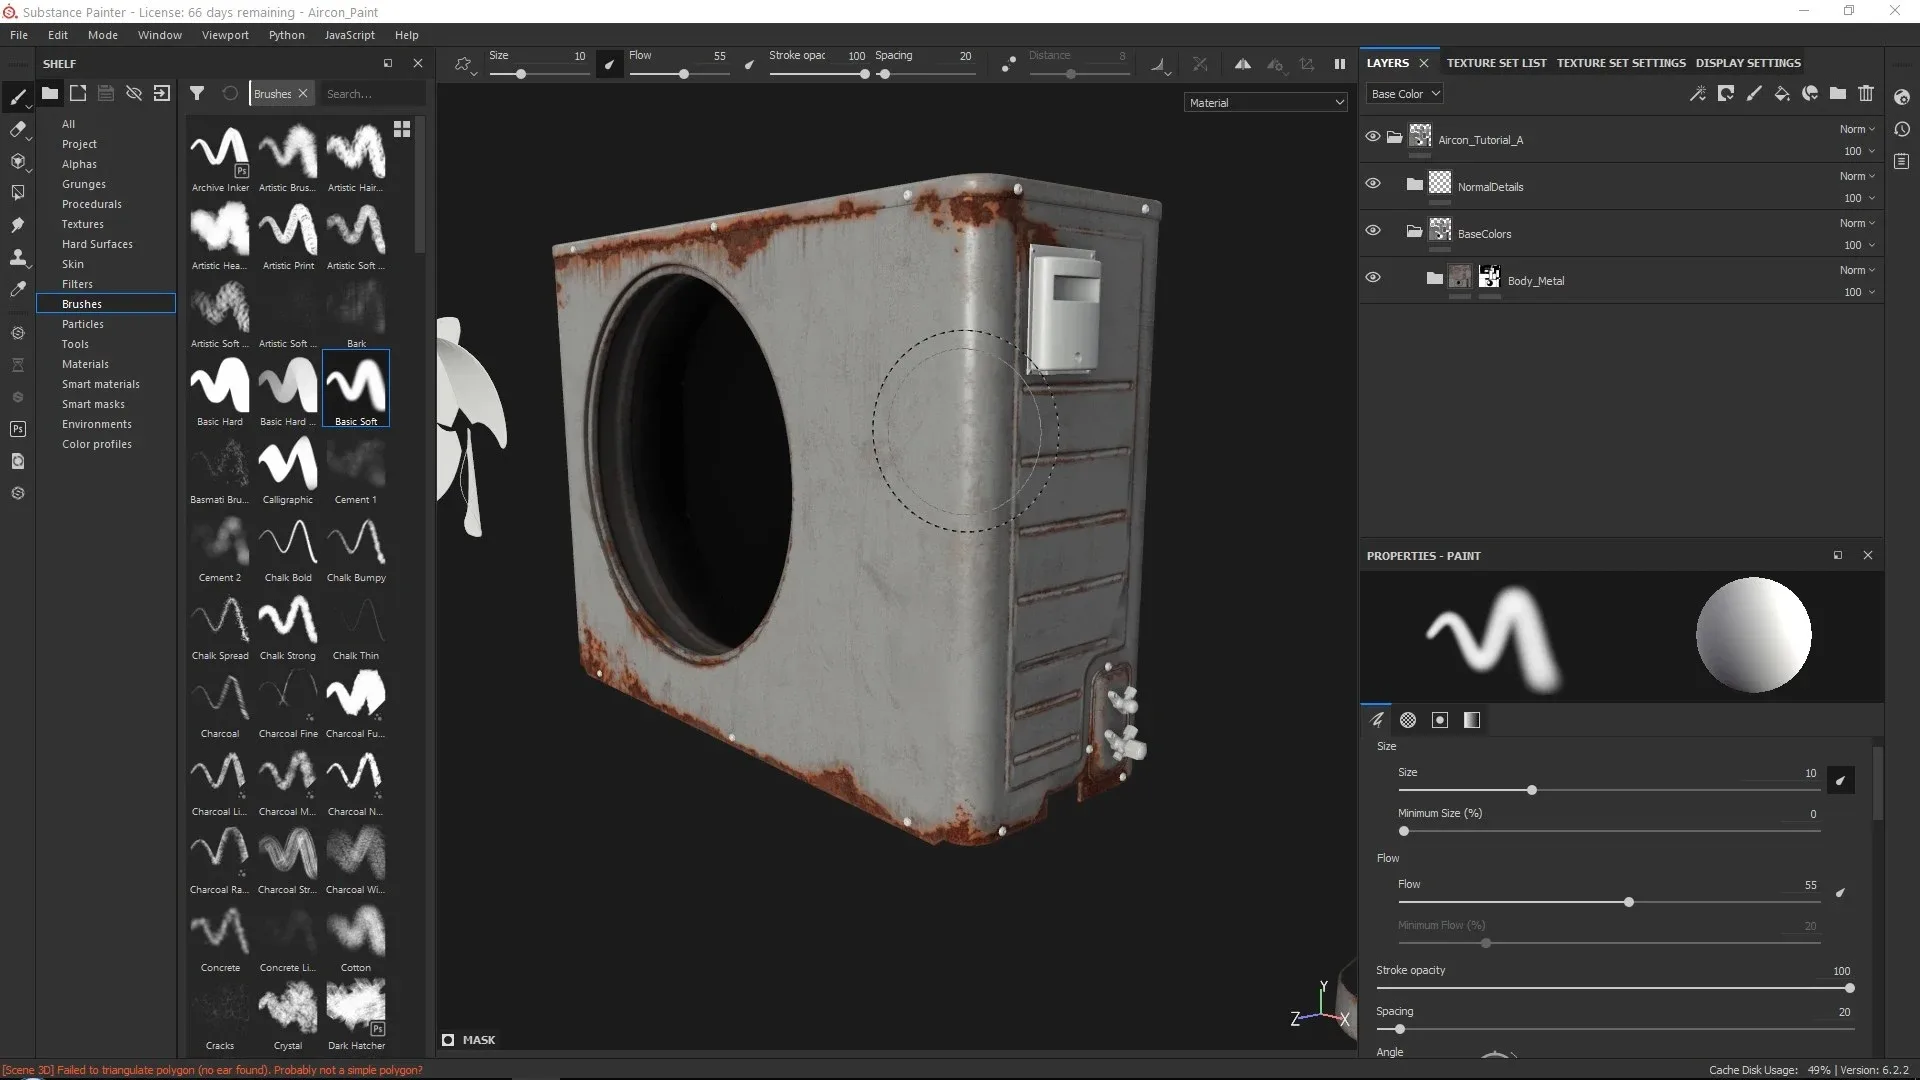Select the Smudge tool
Image resolution: width=1920 pixels, height=1080 pixels.
17,225
